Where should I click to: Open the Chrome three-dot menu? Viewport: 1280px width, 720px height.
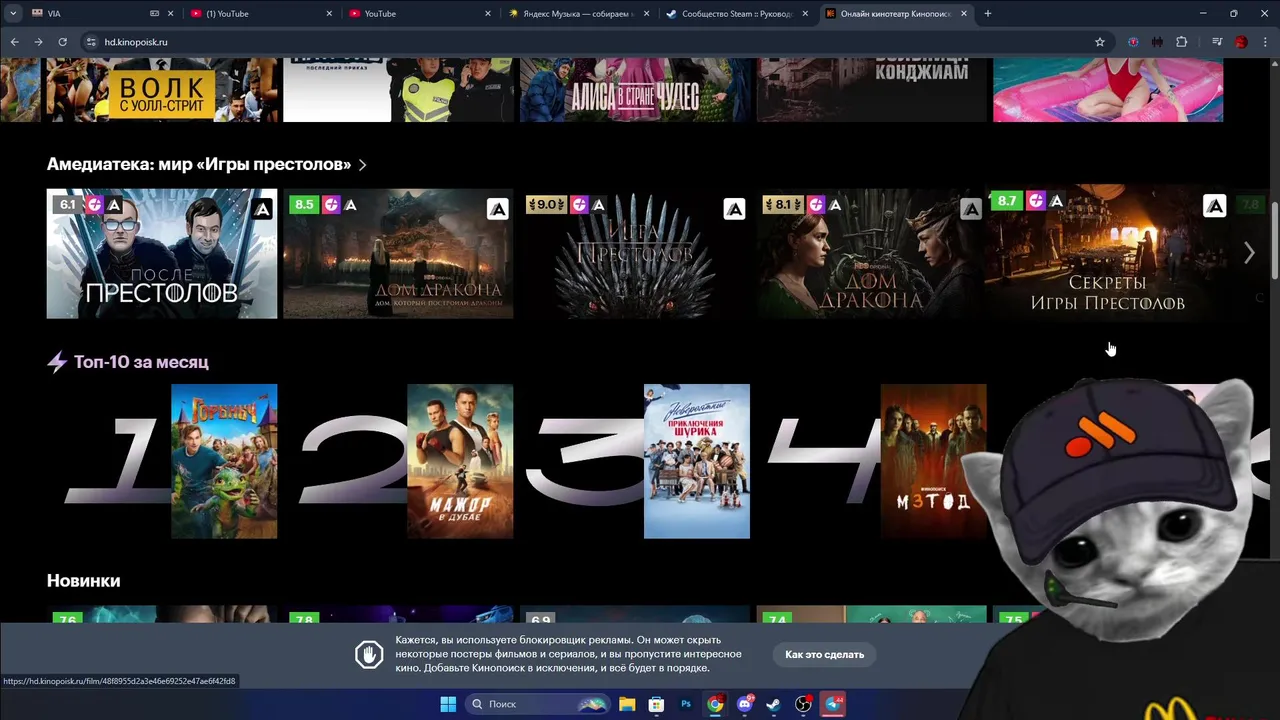[1265, 42]
